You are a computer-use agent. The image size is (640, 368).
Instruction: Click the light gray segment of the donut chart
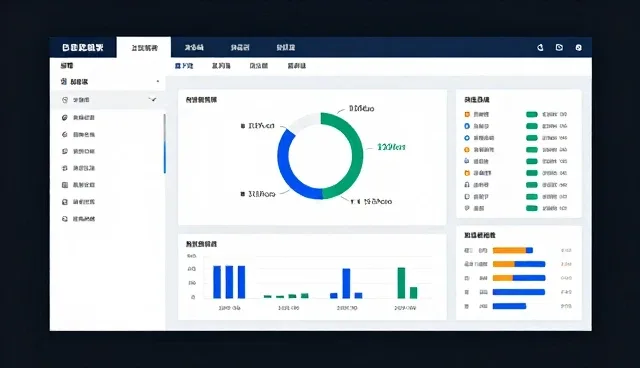[304, 121]
